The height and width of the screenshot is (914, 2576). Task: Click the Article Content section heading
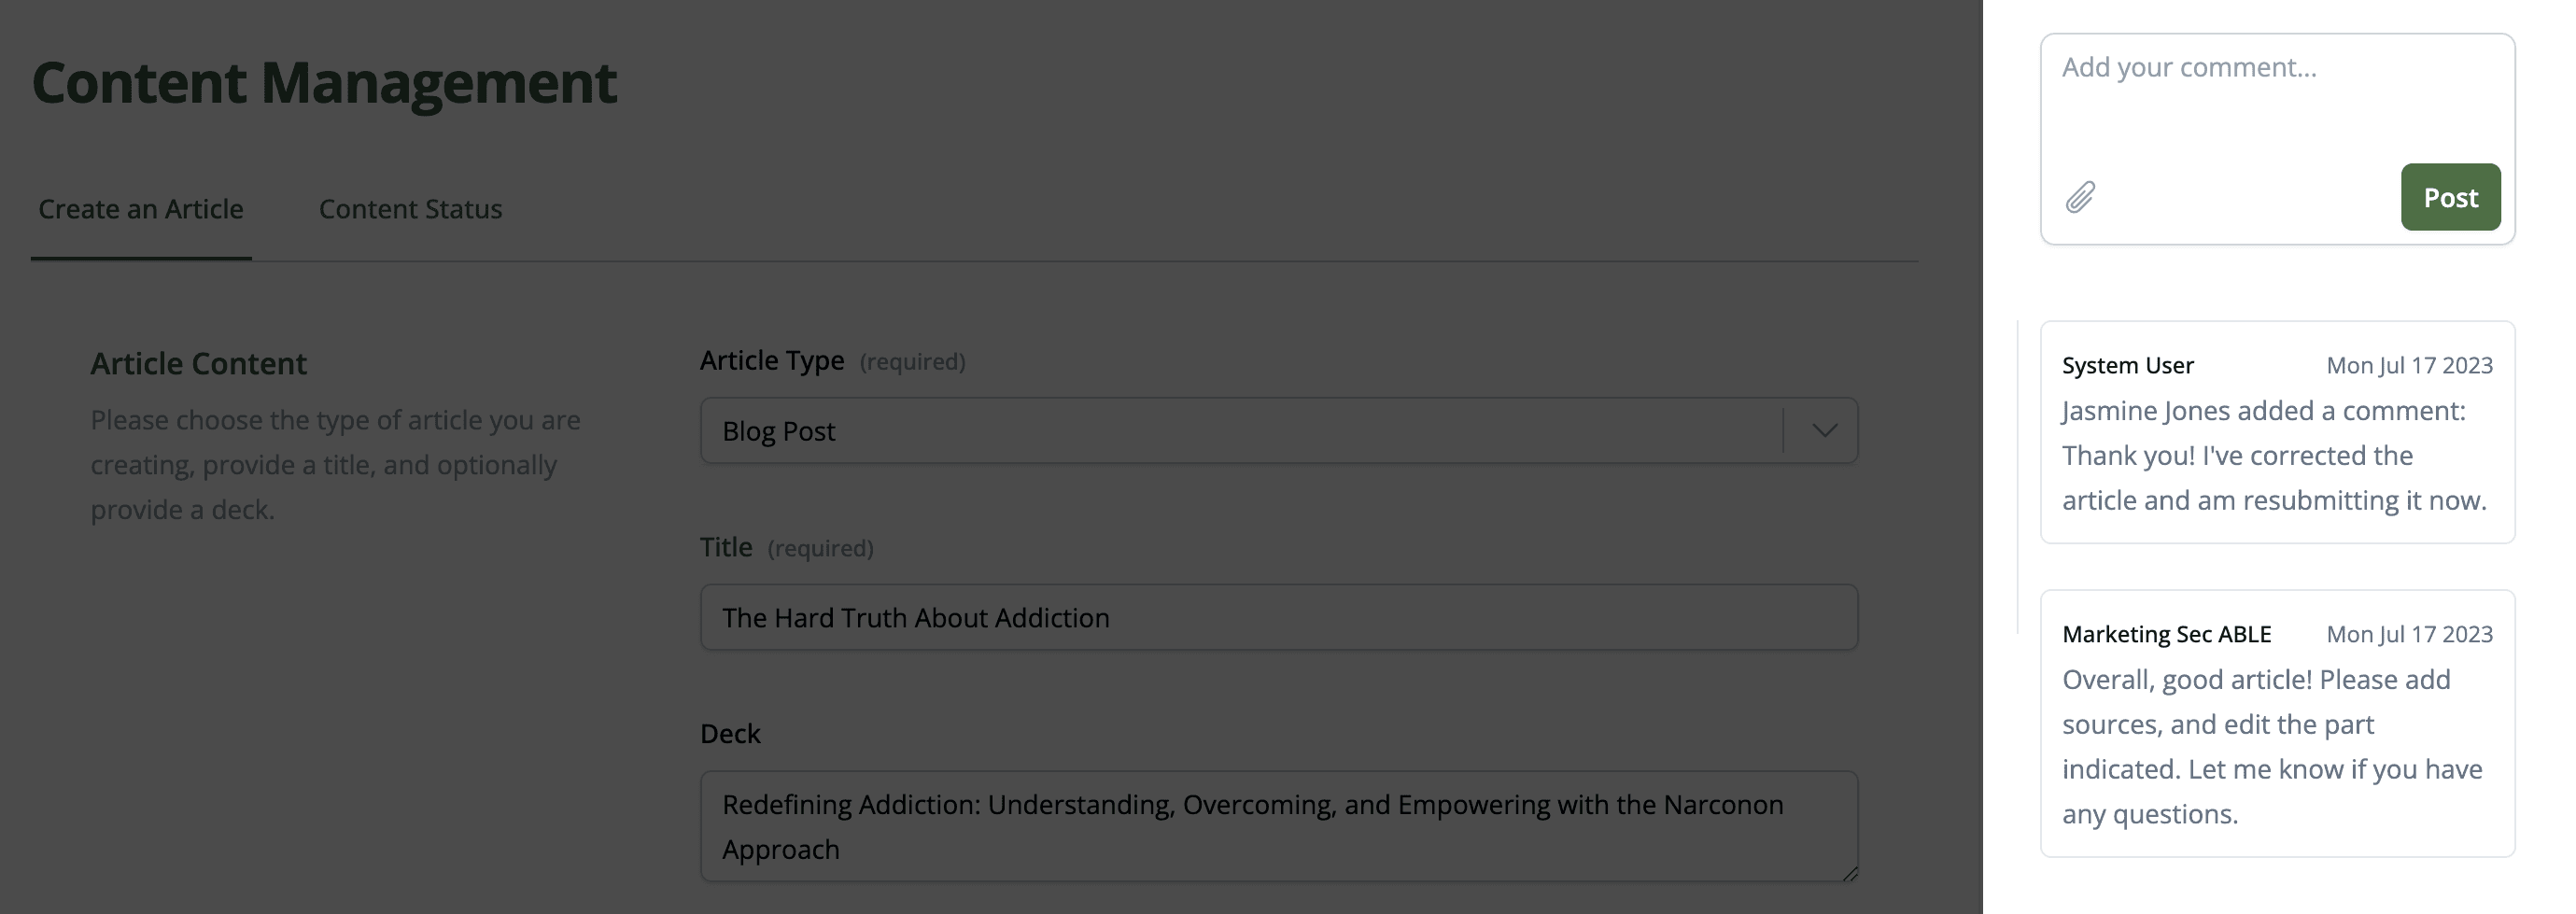coord(199,363)
